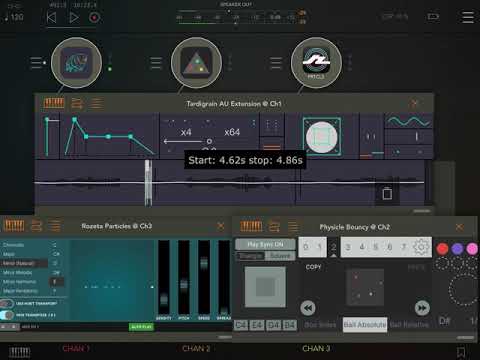Screen dimensions: 480x360
Task: Open MIDI routing icon in Physicle Bouncy title bar
Action: [274, 227]
